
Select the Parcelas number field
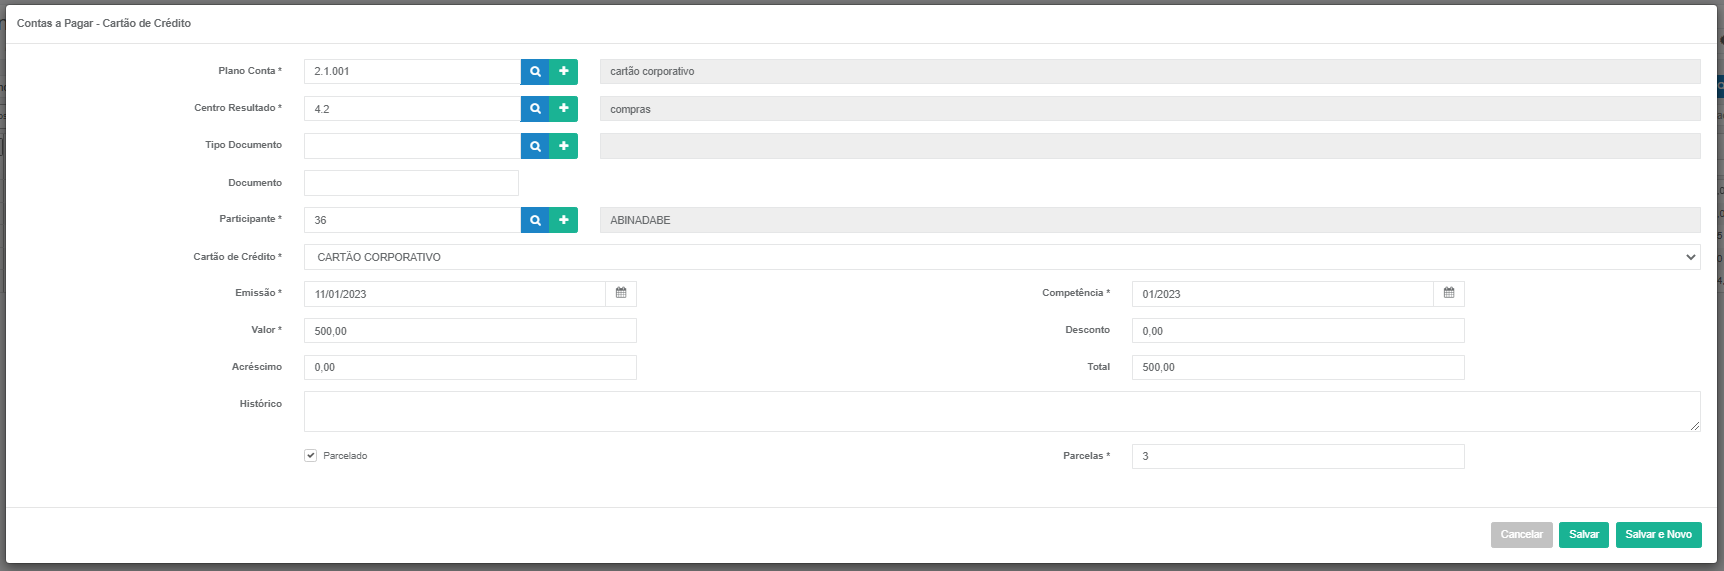pos(1298,456)
